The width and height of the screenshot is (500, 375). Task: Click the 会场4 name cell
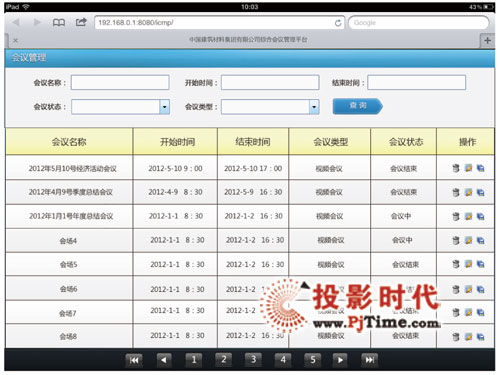pyautogui.click(x=68, y=241)
